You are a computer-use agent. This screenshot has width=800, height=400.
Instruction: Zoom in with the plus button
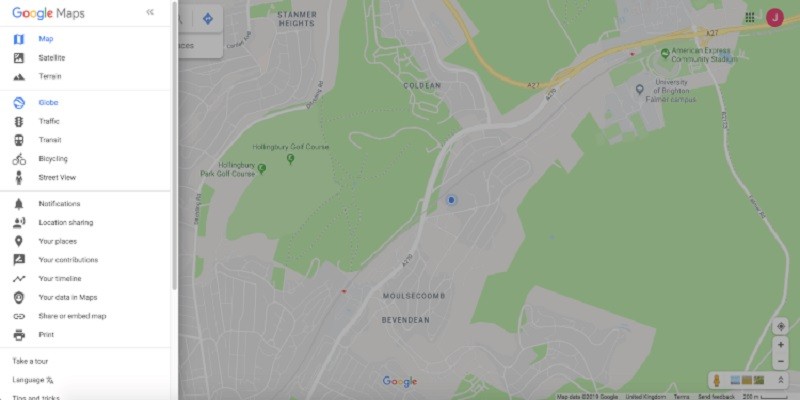(780, 345)
